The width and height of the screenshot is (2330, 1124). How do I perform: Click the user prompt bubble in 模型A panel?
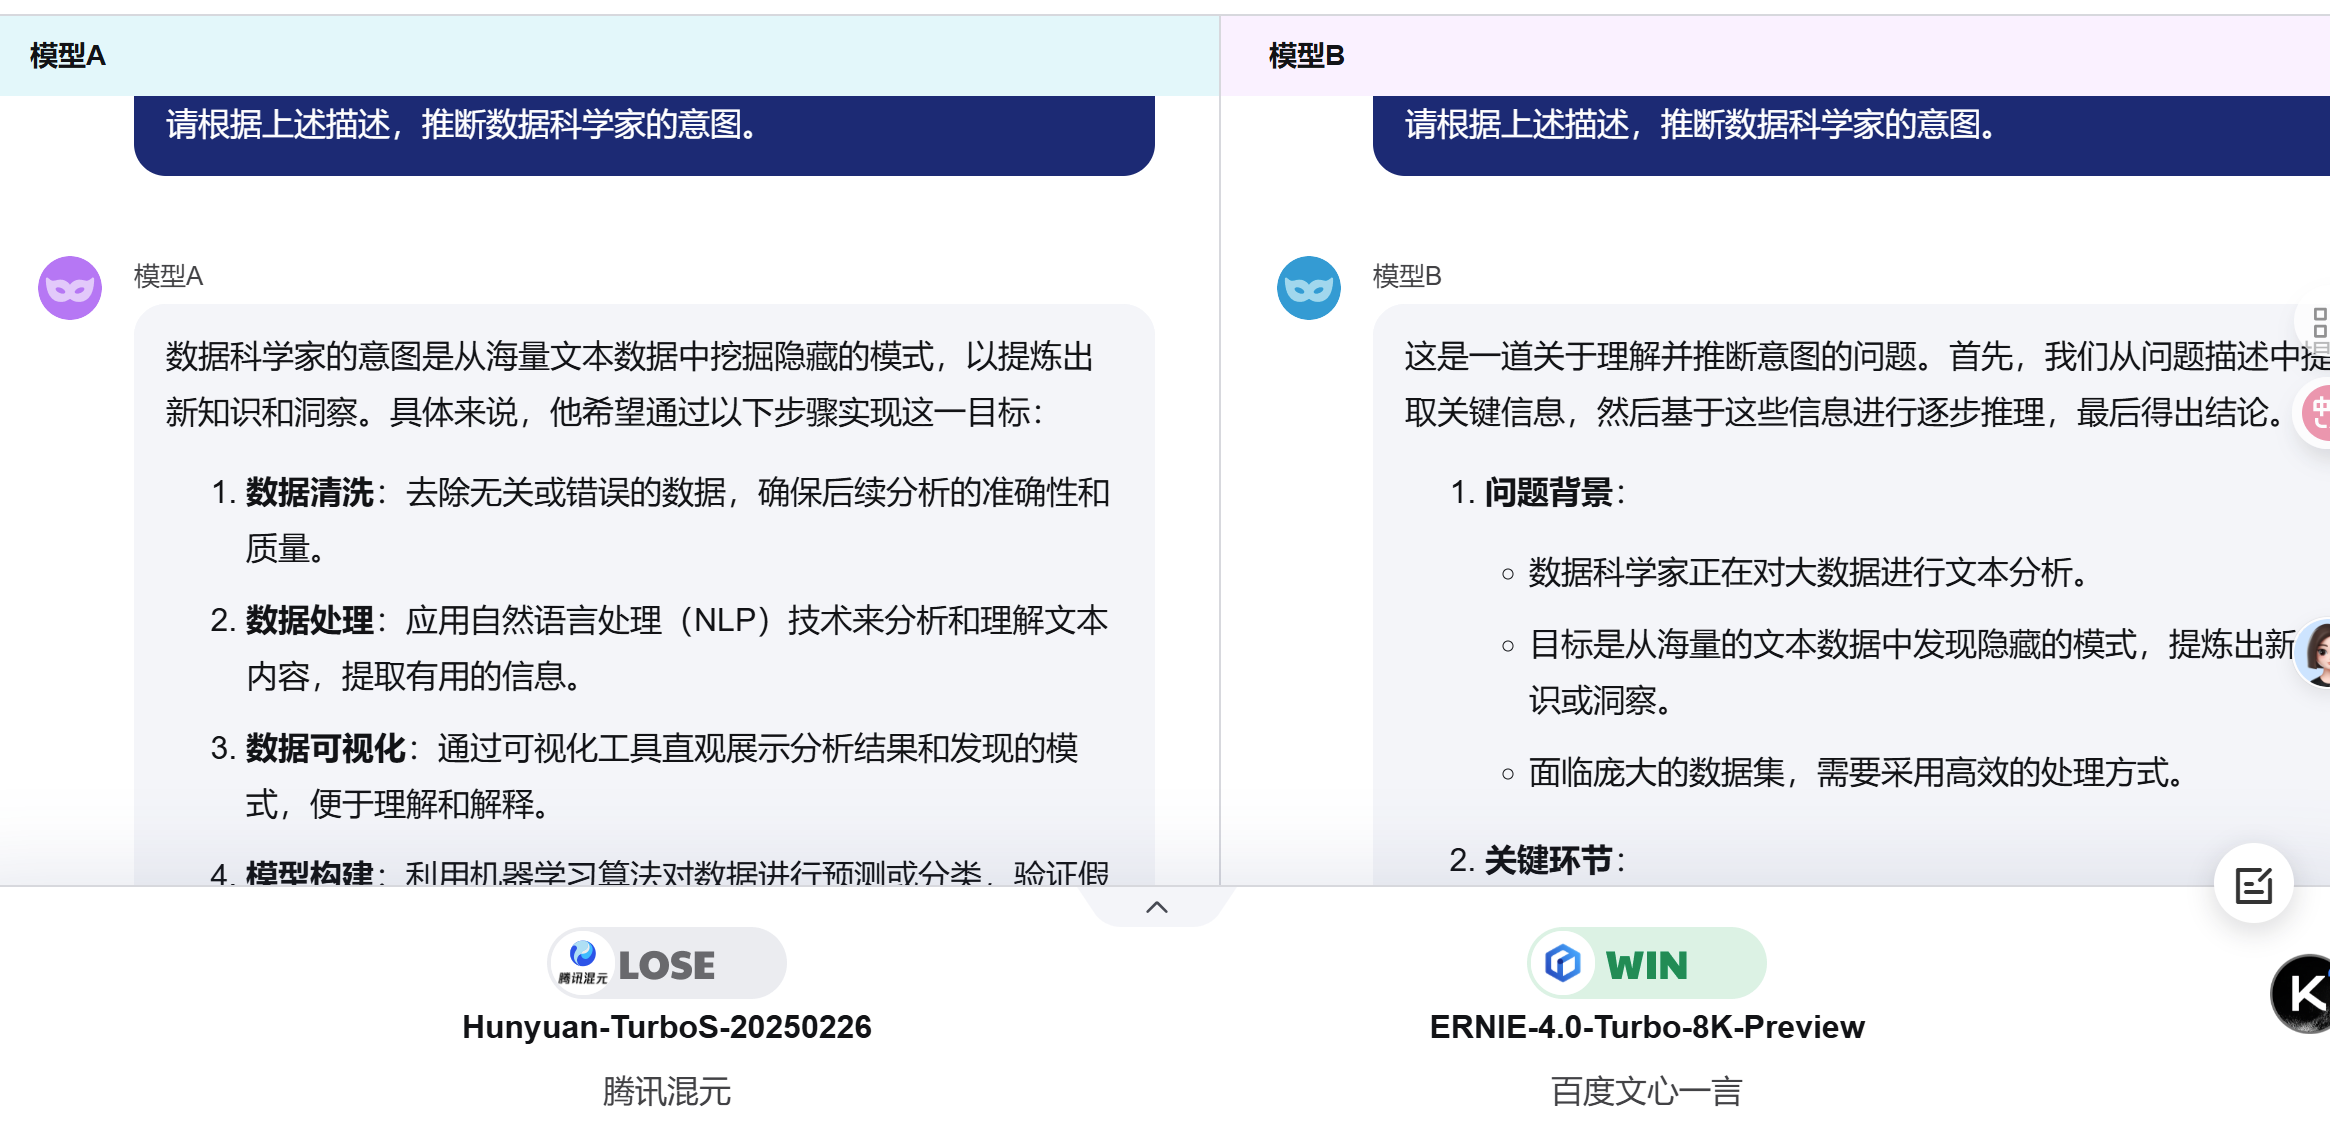coord(644,134)
